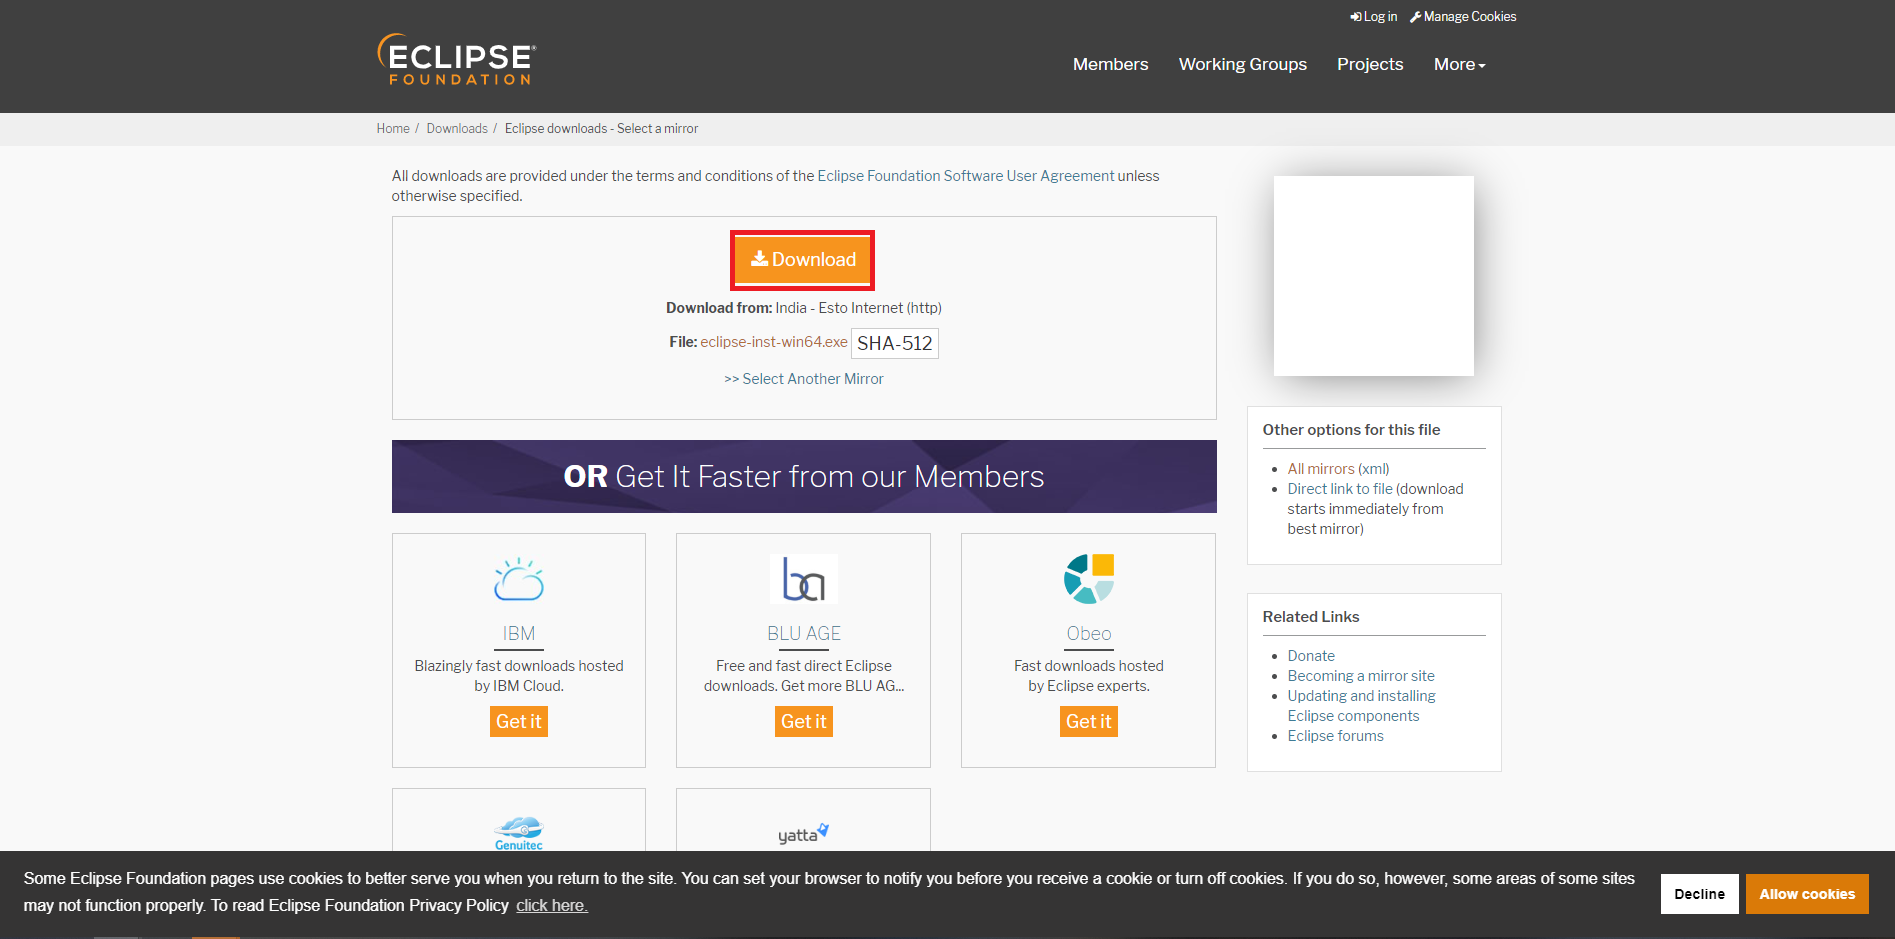Click the SHA-512 checksum button
Image resolution: width=1895 pixels, height=939 pixels.
pyautogui.click(x=895, y=343)
